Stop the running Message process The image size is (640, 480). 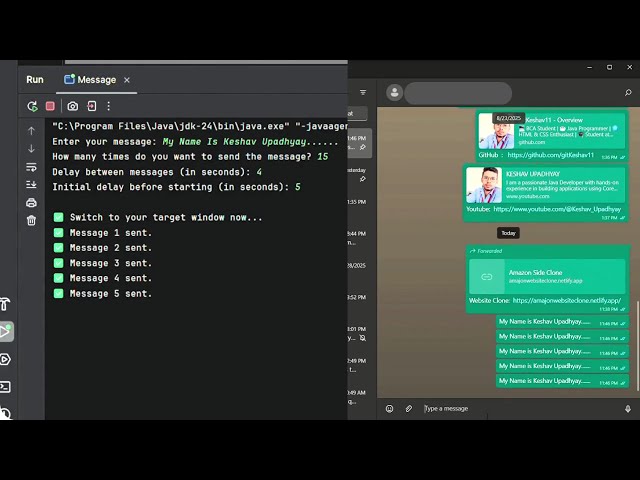pyautogui.click(x=50, y=107)
